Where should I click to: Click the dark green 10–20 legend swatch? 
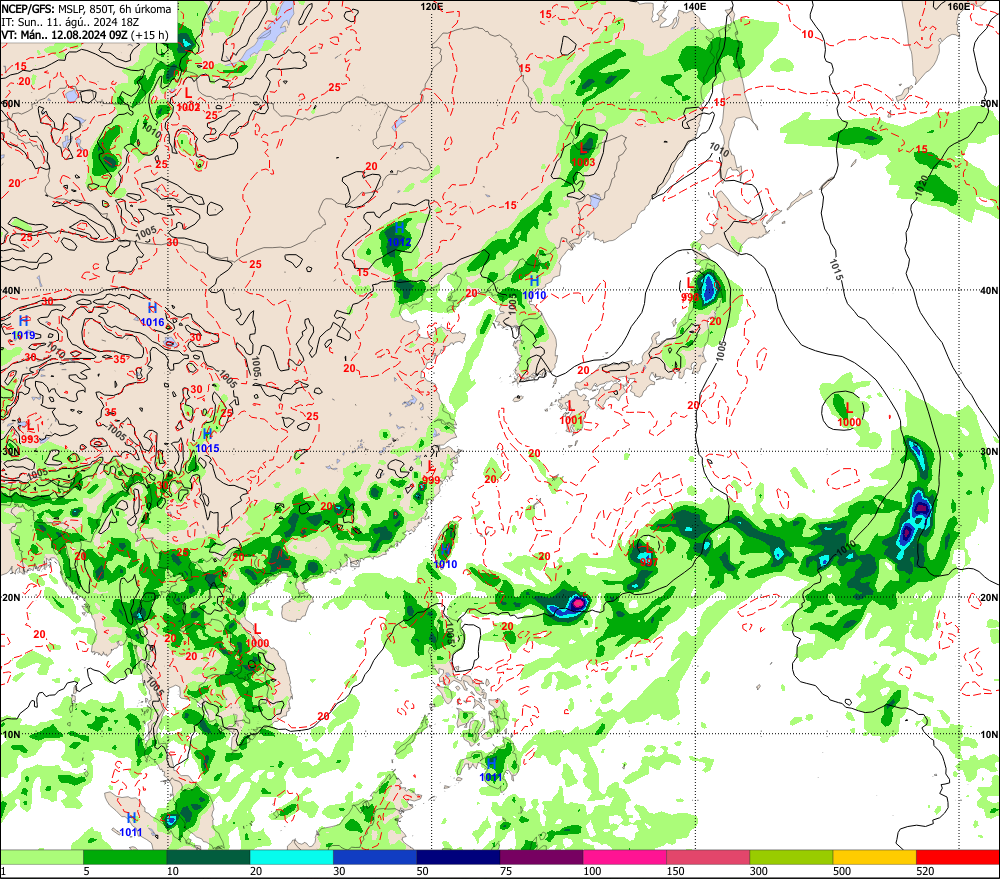(x=209, y=857)
